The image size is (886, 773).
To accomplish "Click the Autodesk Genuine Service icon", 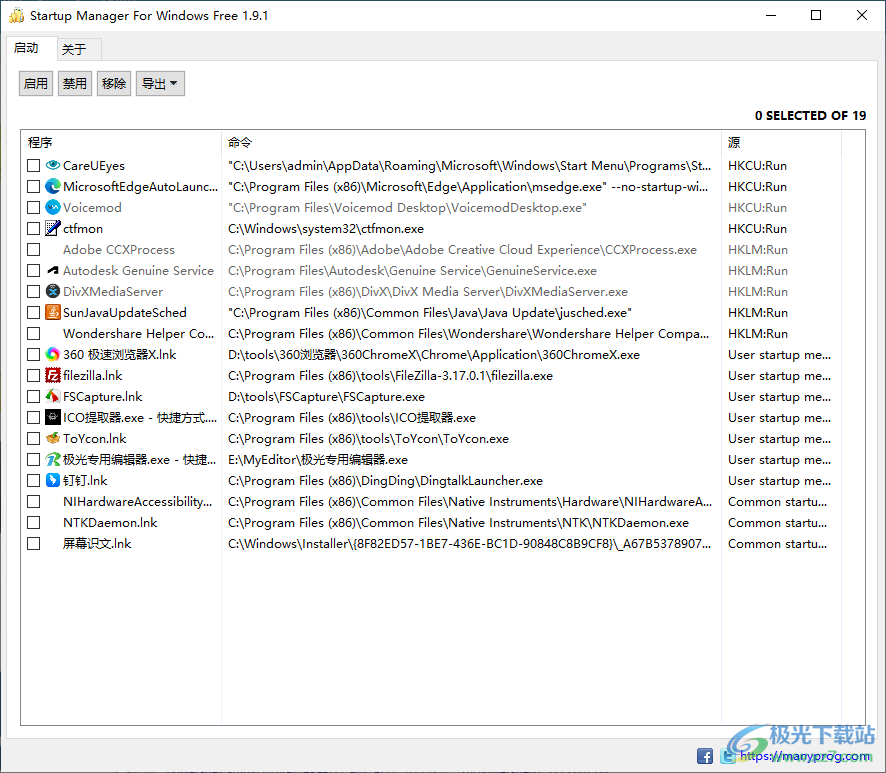I will (x=53, y=271).
